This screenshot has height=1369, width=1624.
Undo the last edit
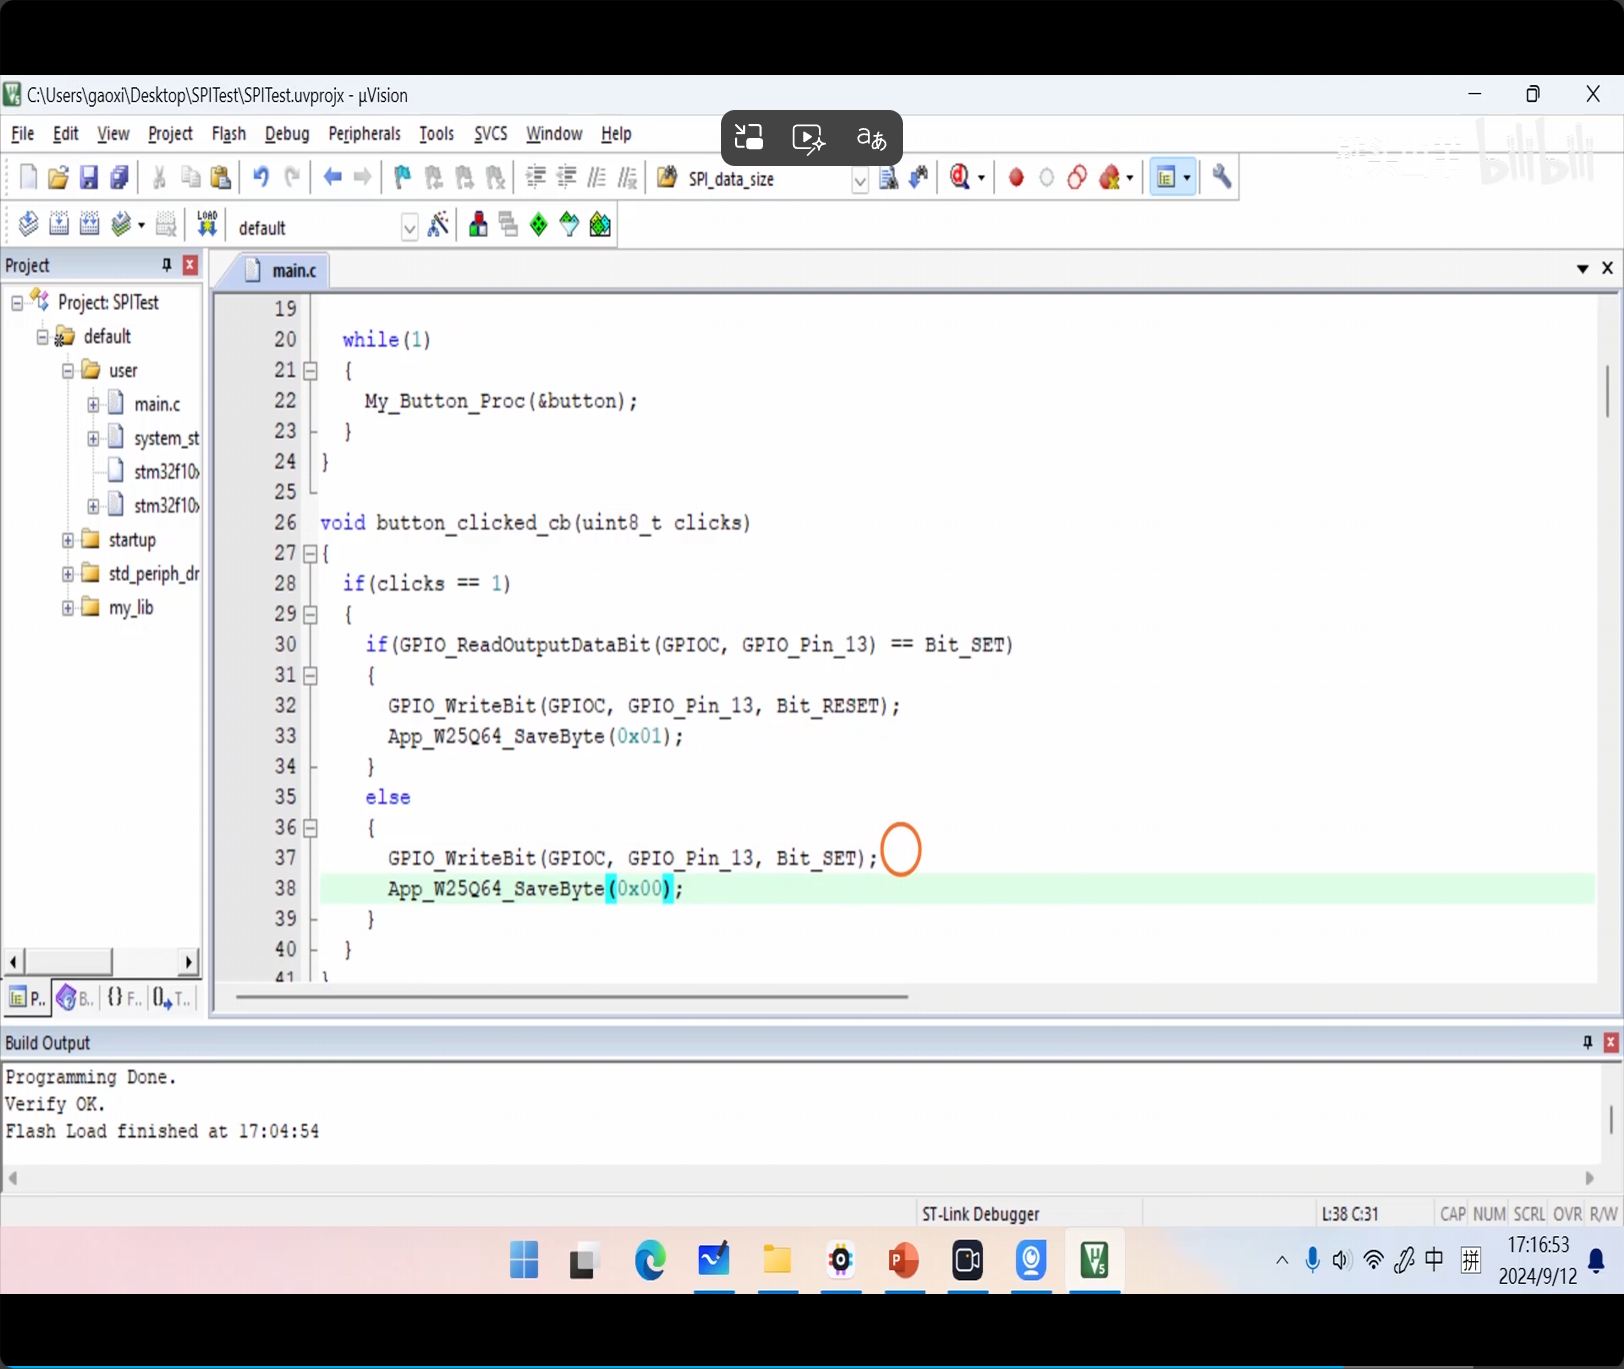tap(261, 178)
